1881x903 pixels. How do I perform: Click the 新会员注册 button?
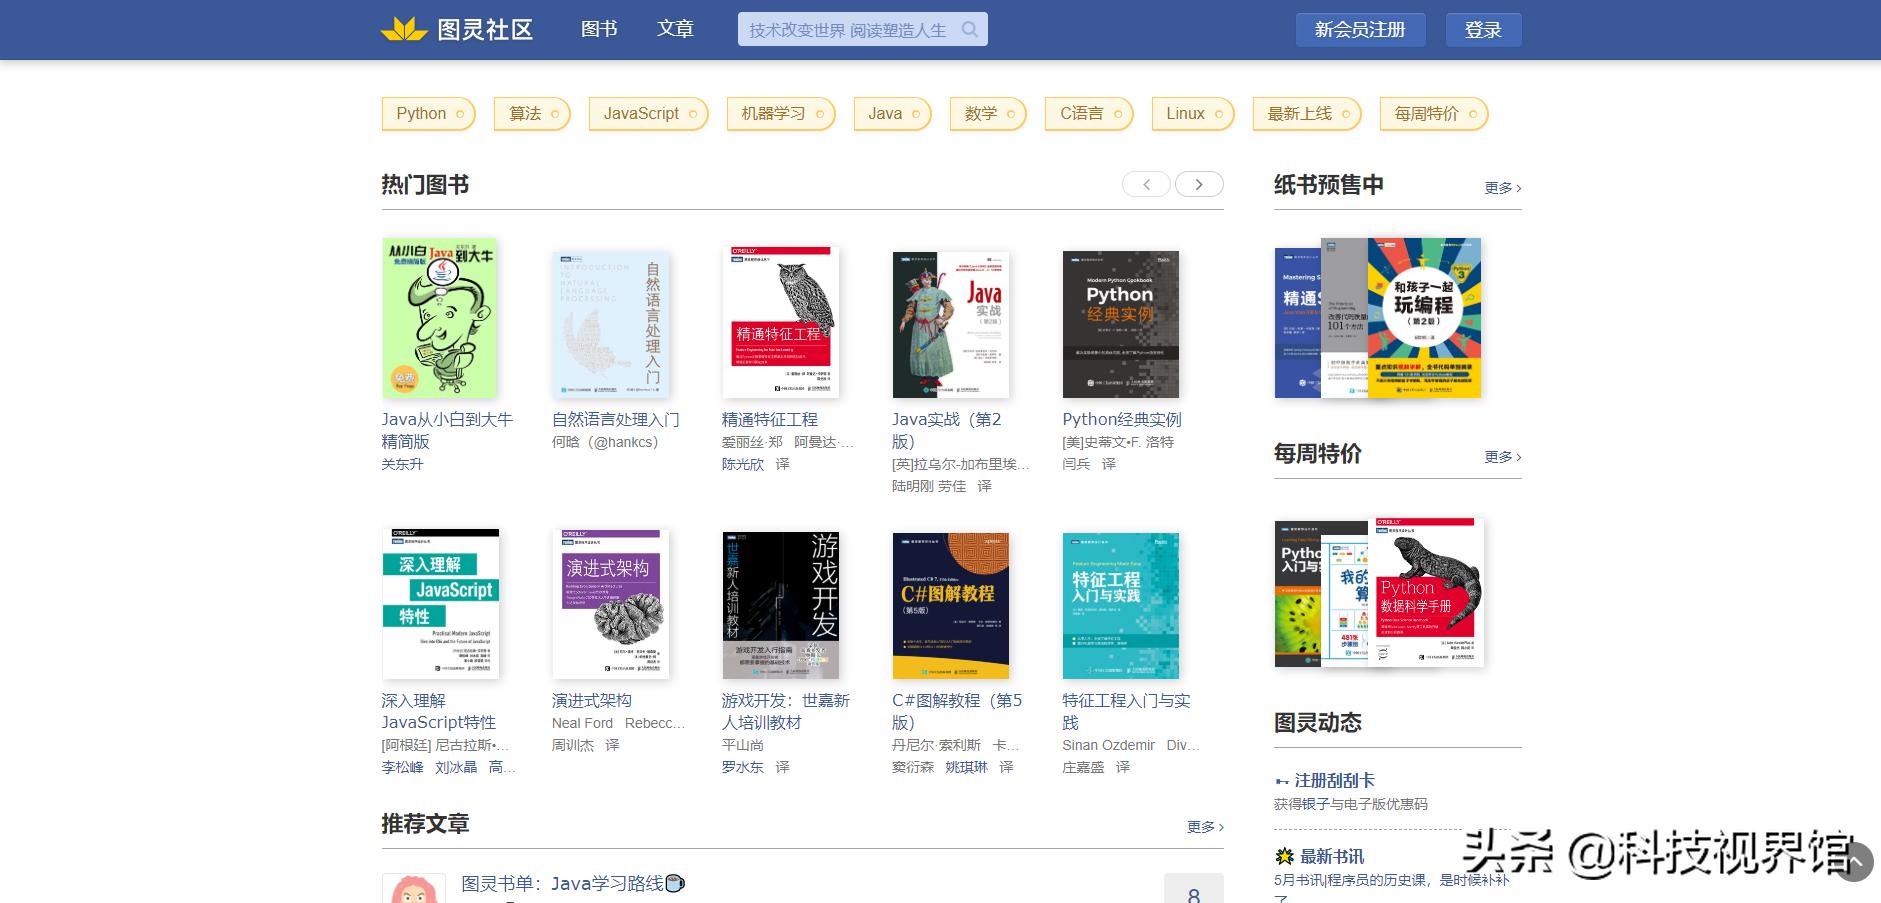[1360, 30]
